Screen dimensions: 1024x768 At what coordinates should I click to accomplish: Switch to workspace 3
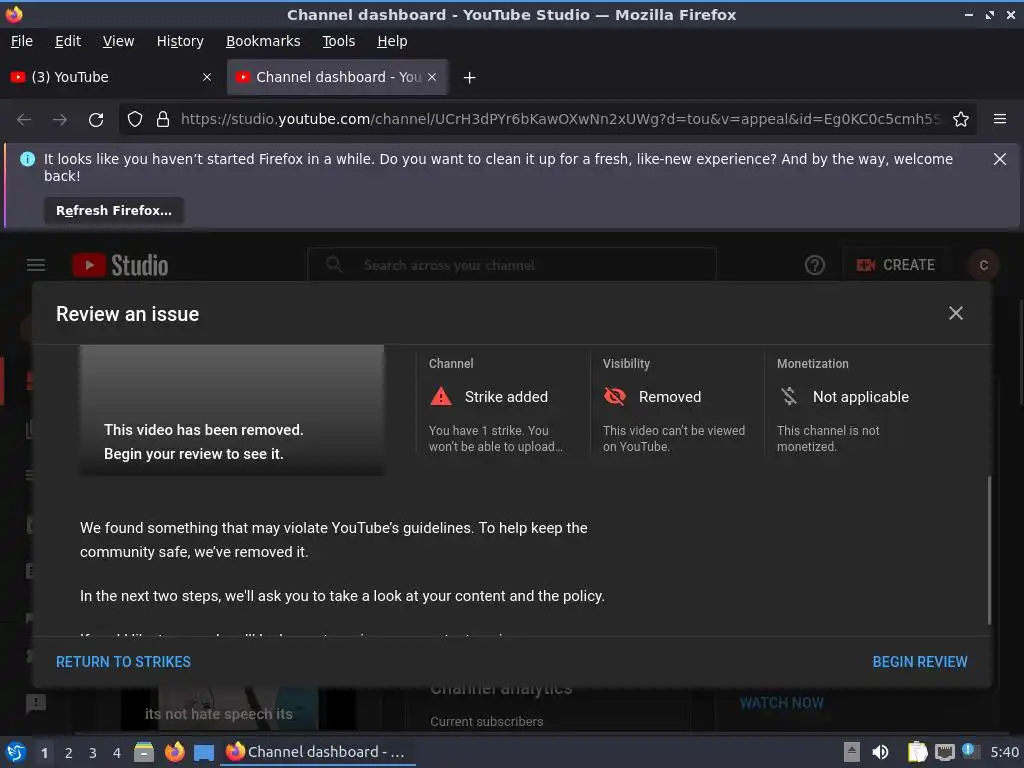coord(93,753)
